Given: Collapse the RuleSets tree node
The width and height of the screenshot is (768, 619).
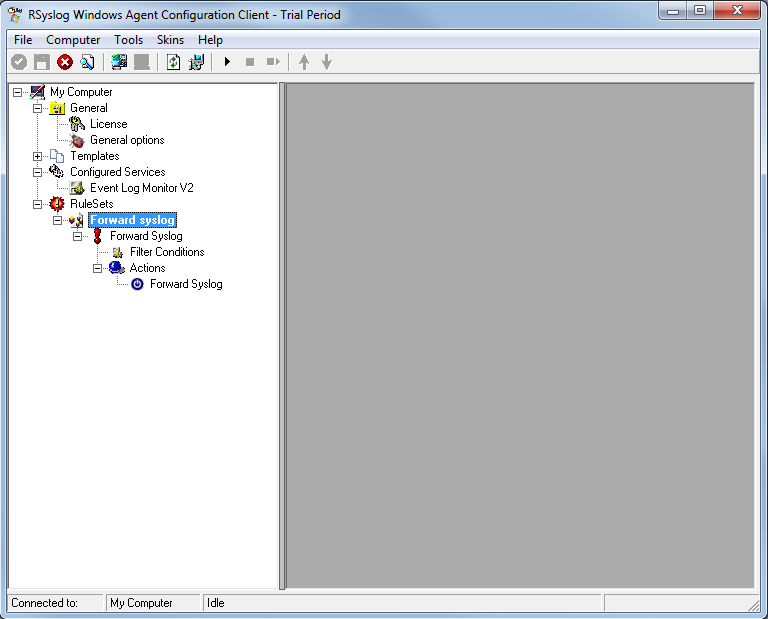Looking at the screenshot, I should tap(38, 204).
